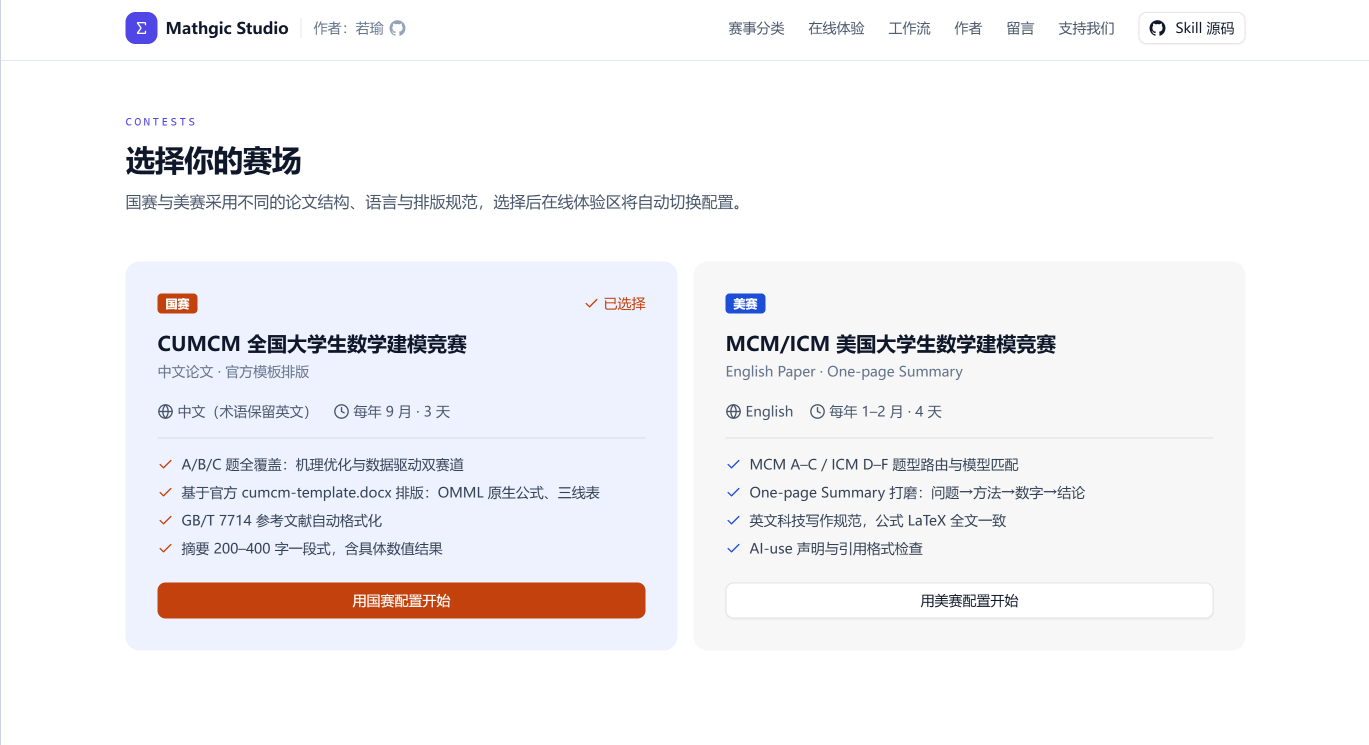This screenshot has height=745, width=1369.
Task: Click the text GB/T 7714 参考文献自动格式化
Action: 282,520
